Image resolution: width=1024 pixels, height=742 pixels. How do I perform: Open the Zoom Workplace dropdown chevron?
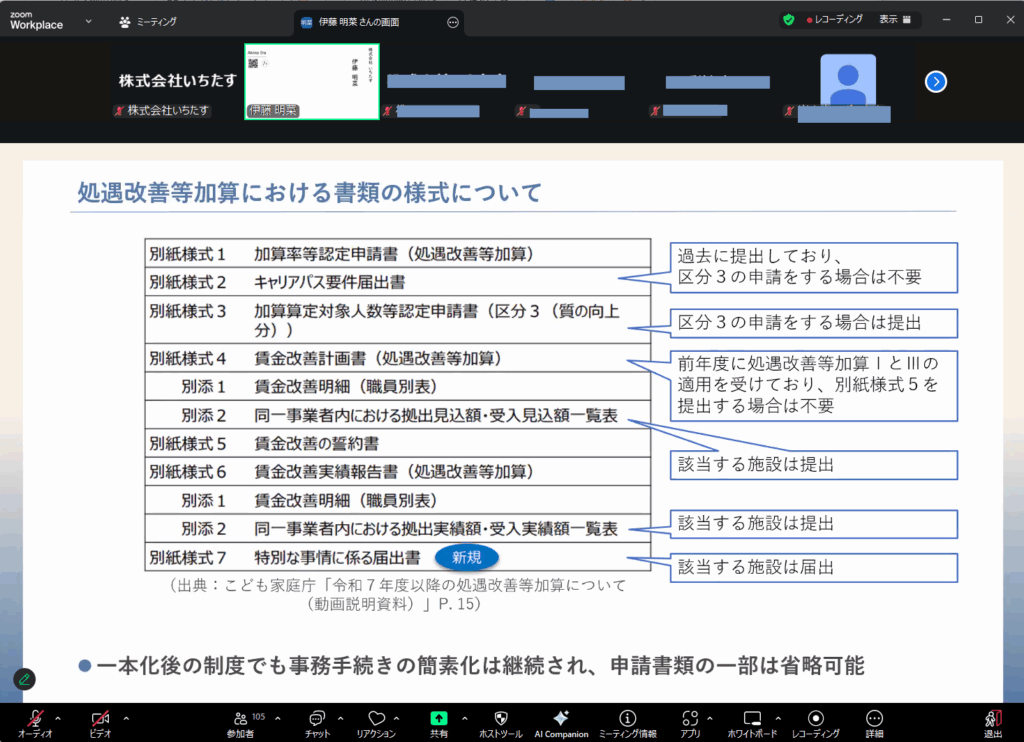coord(89,20)
